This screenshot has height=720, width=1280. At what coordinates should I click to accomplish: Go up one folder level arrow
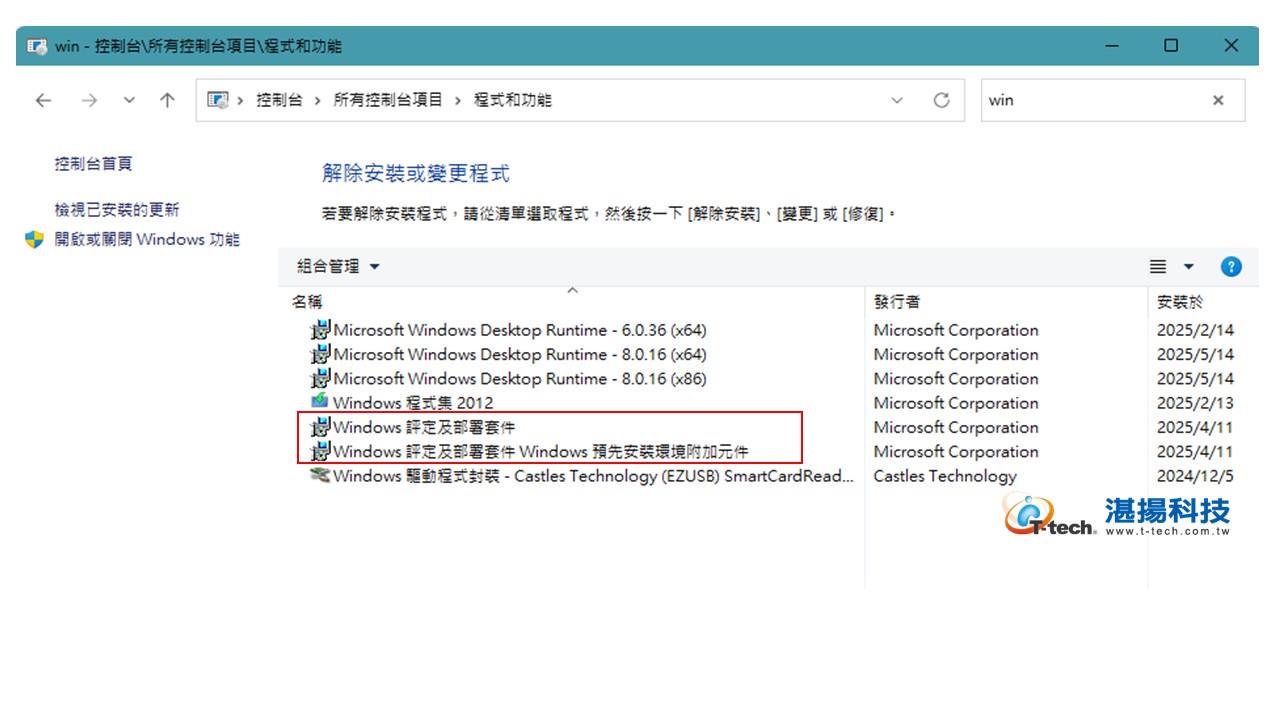(x=168, y=100)
